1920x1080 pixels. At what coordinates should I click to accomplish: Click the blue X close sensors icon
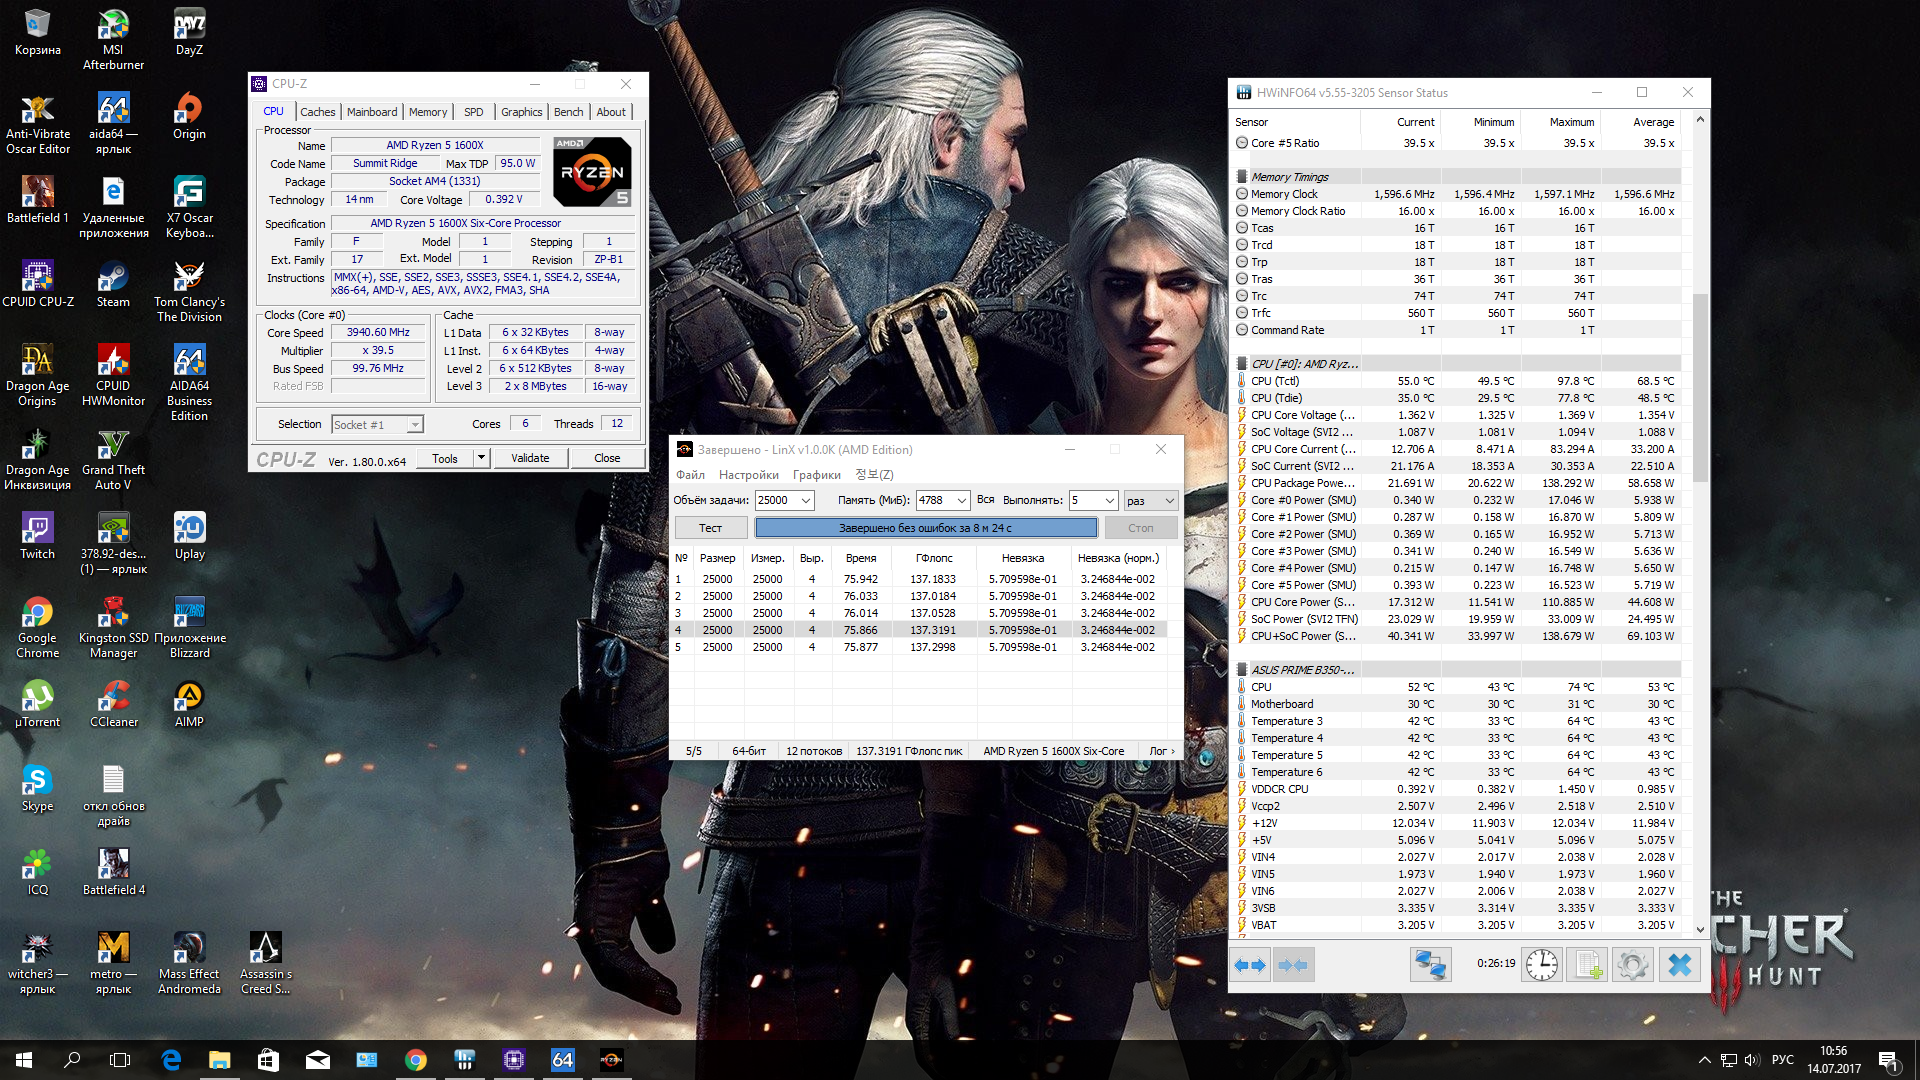(1680, 965)
